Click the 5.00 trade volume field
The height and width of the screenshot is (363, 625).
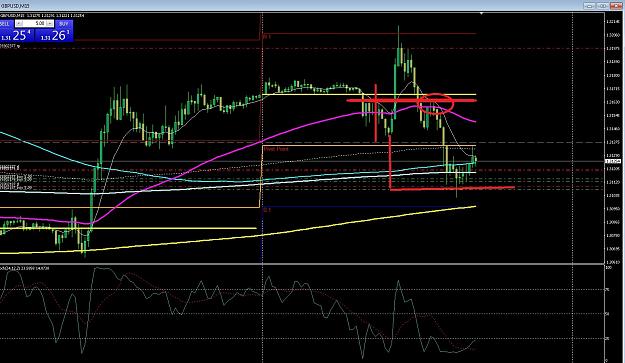pyautogui.click(x=34, y=24)
